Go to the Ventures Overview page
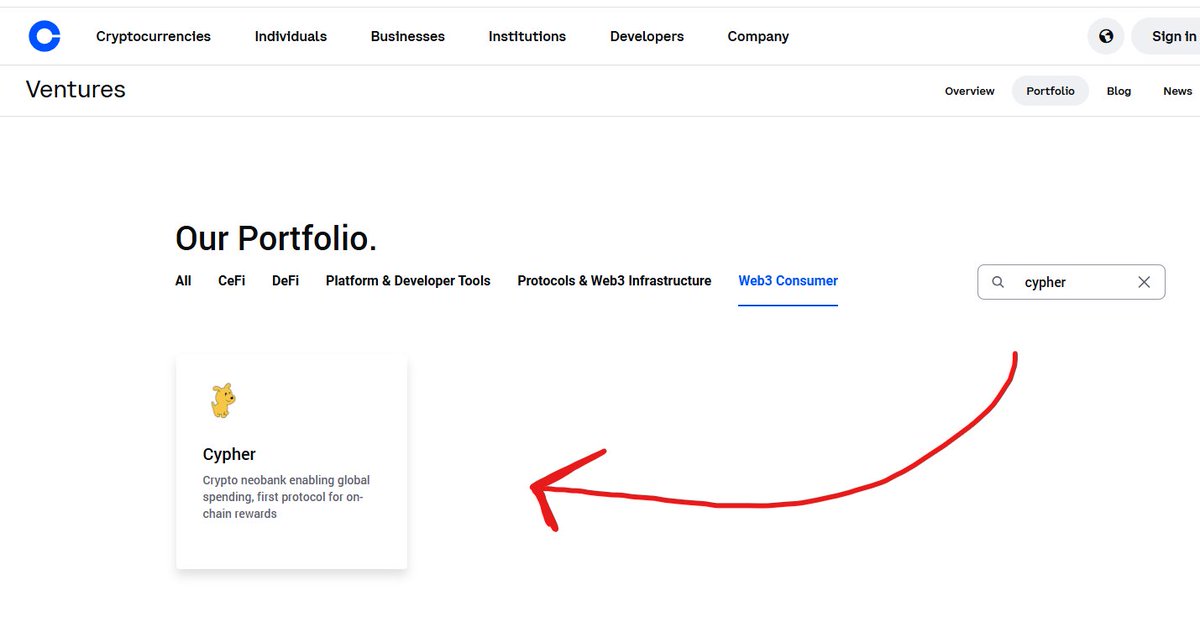Viewport: 1200px width, 627px height. pyautogui.click(x=970, y=91)
